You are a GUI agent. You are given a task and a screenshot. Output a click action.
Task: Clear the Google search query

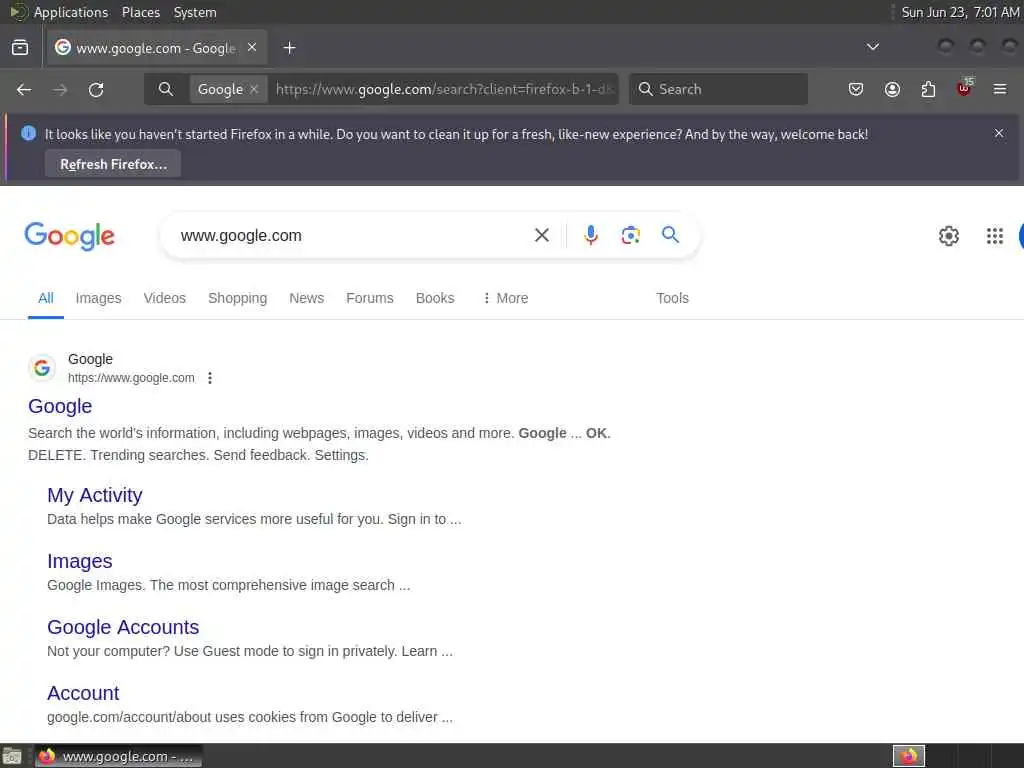click(x=541, y=235)
